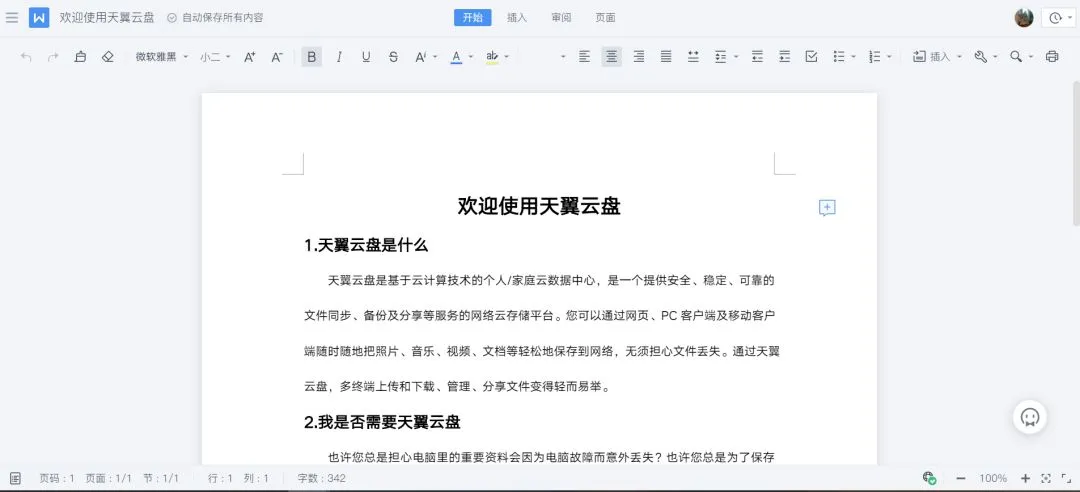This screenshot has width=1080, height=492.
Task: Click the 自动保存所有内容 status label
Action: tap(216, 18)
